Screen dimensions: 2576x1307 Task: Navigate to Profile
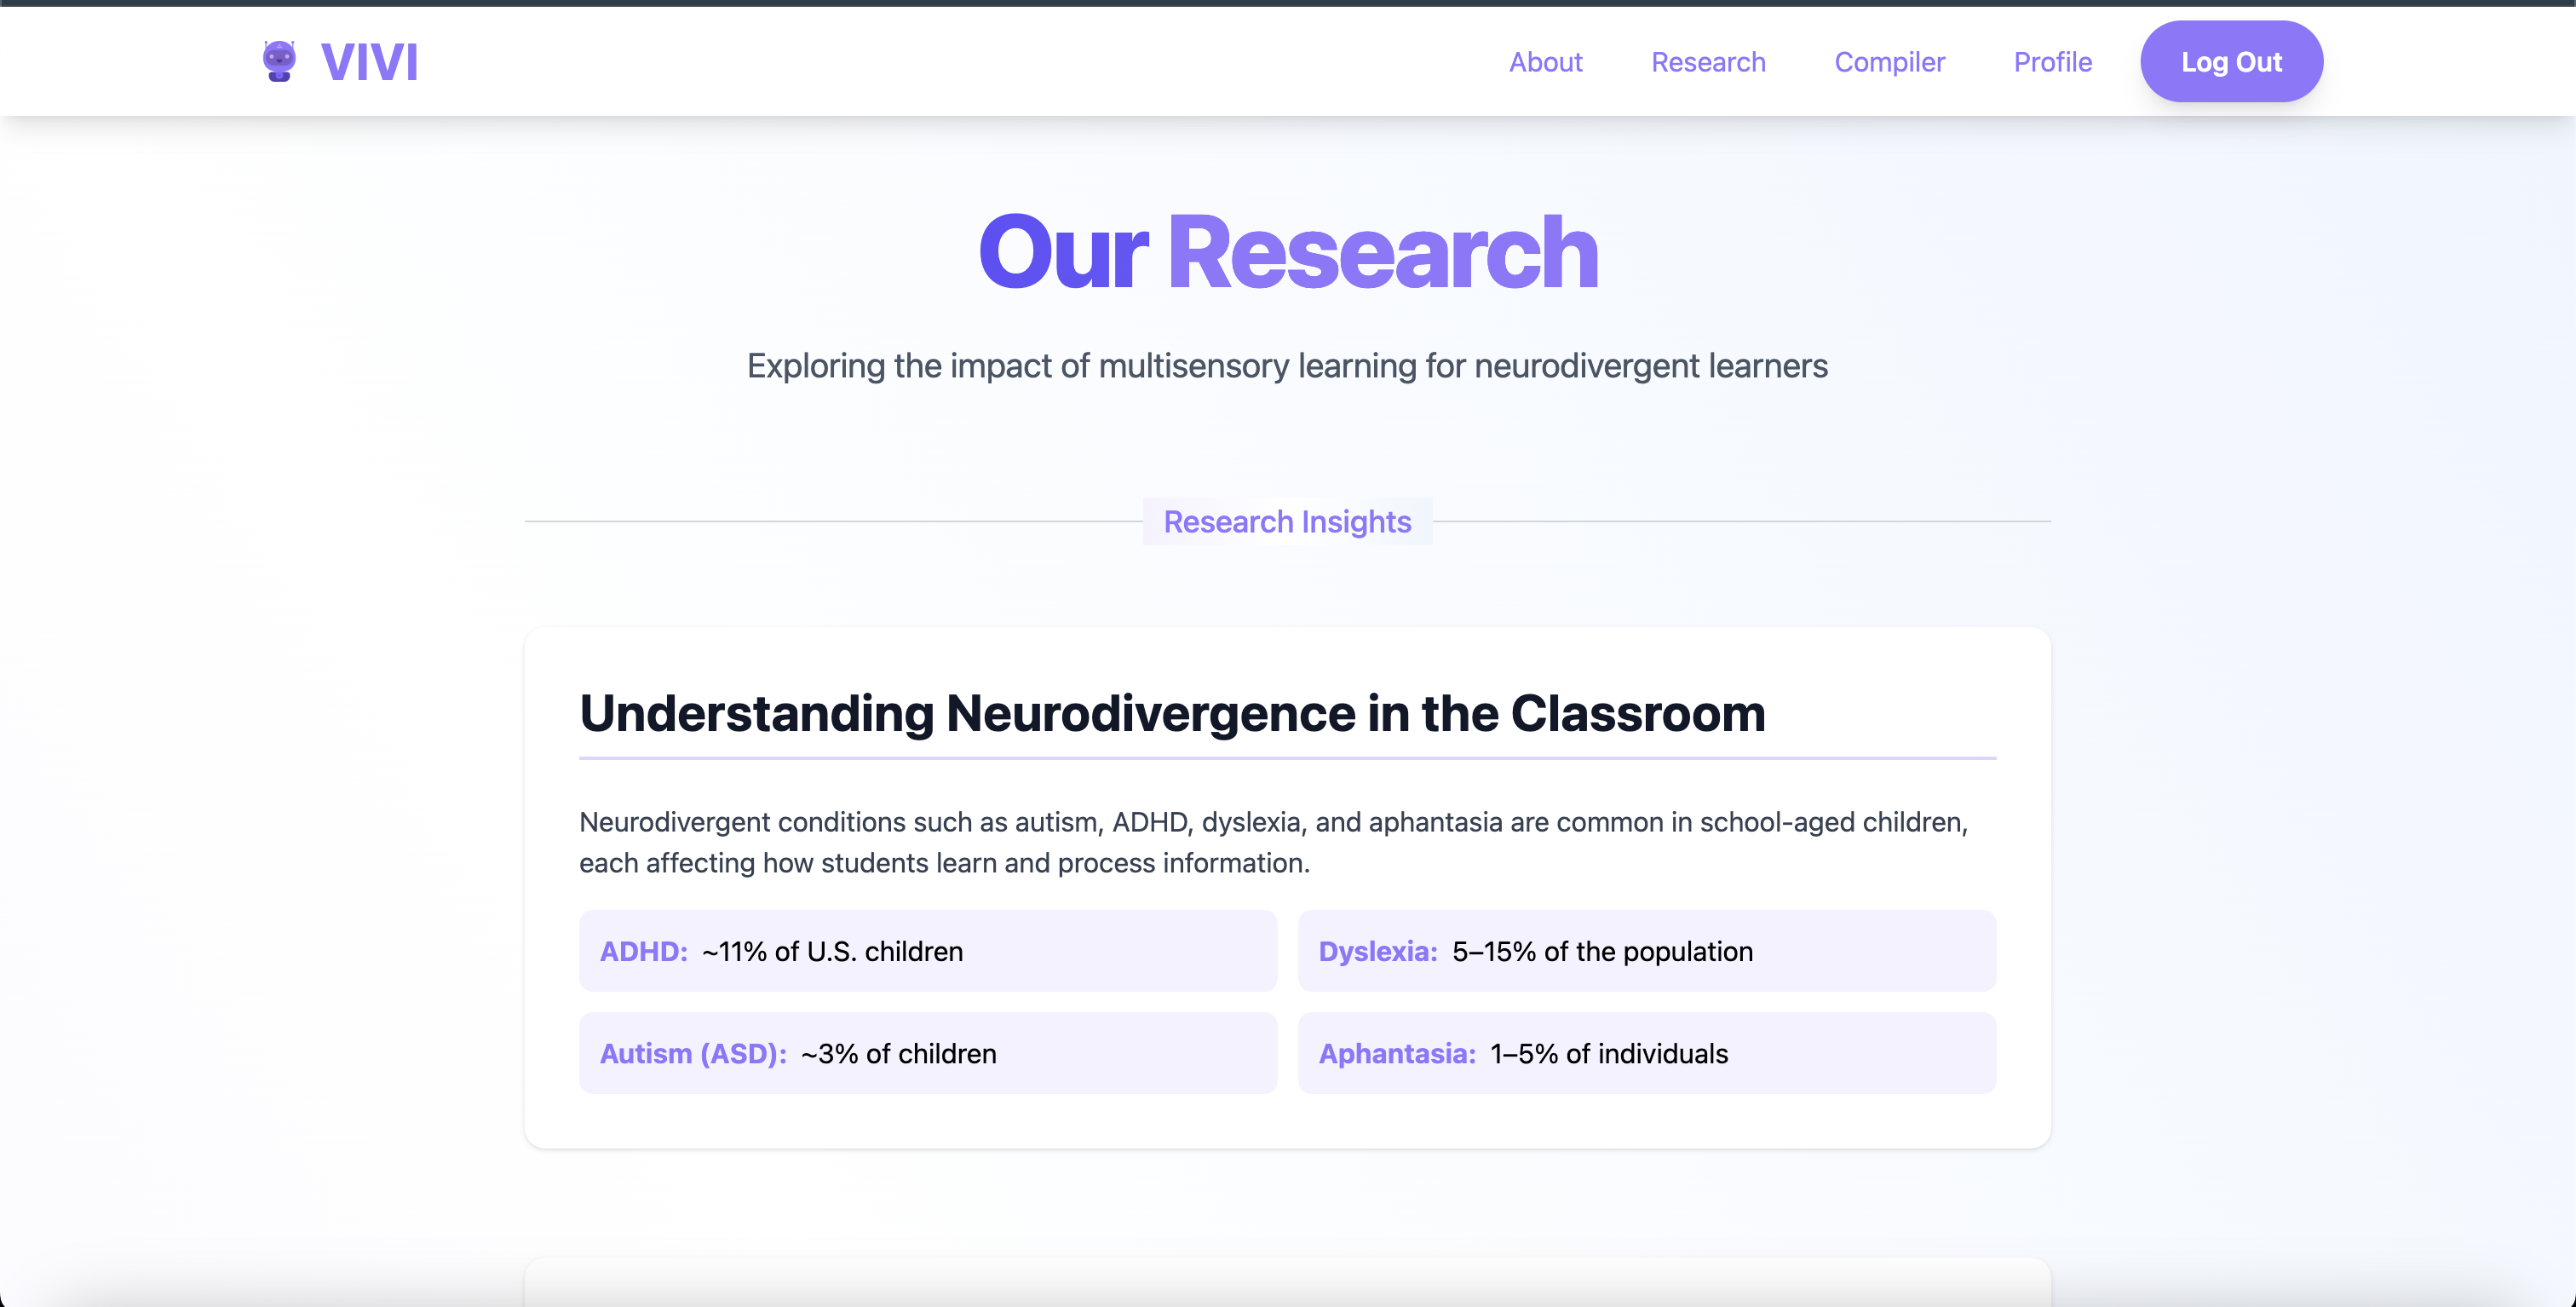click(2052, 62)
